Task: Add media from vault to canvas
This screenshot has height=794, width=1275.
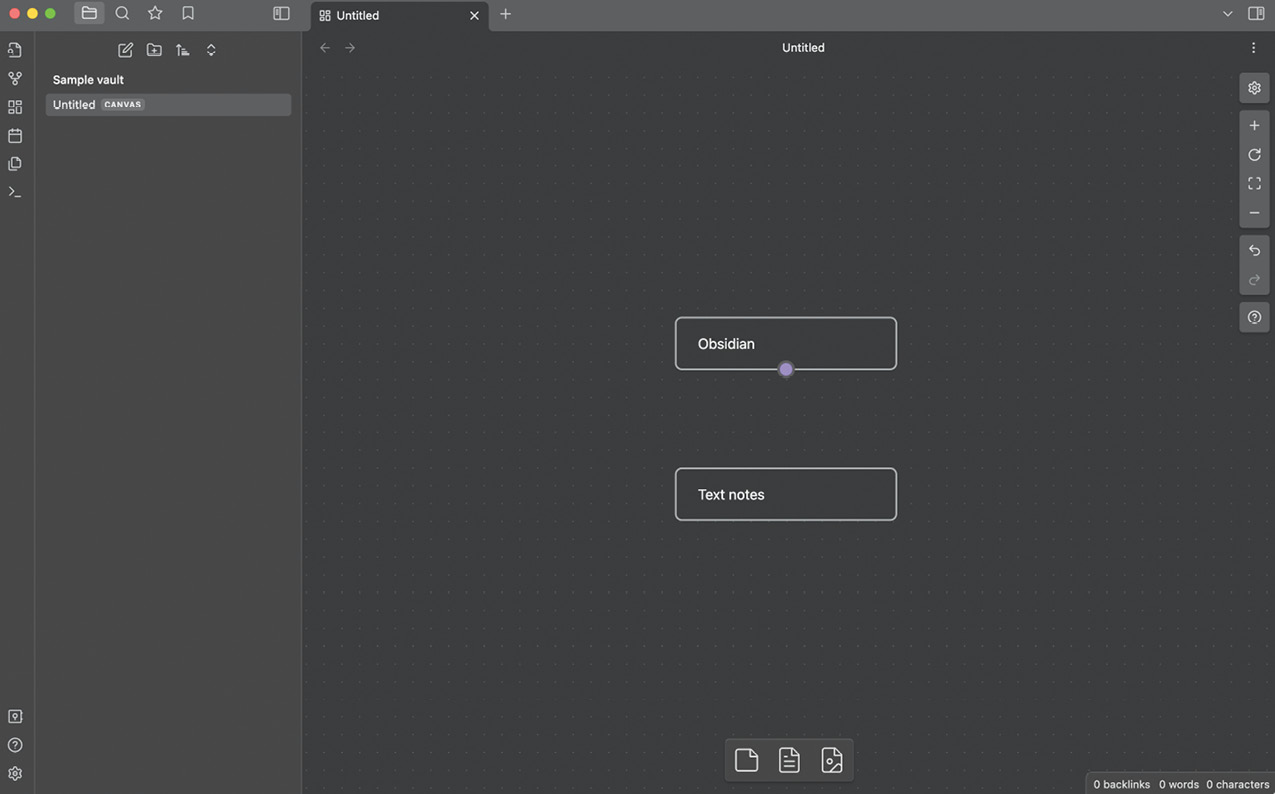Action: click(831, 760)
